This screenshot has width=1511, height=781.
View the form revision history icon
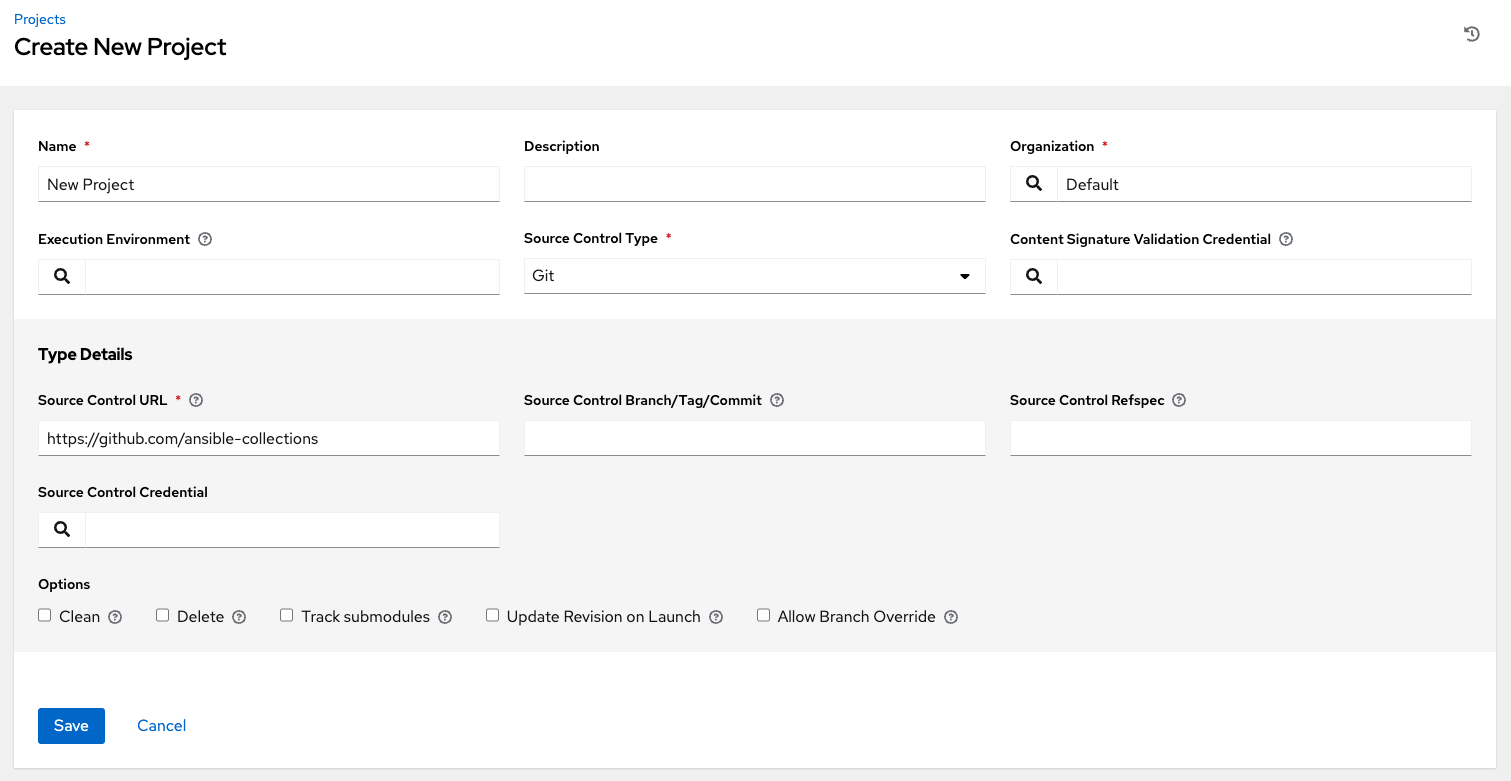(x=1471, y=33)
